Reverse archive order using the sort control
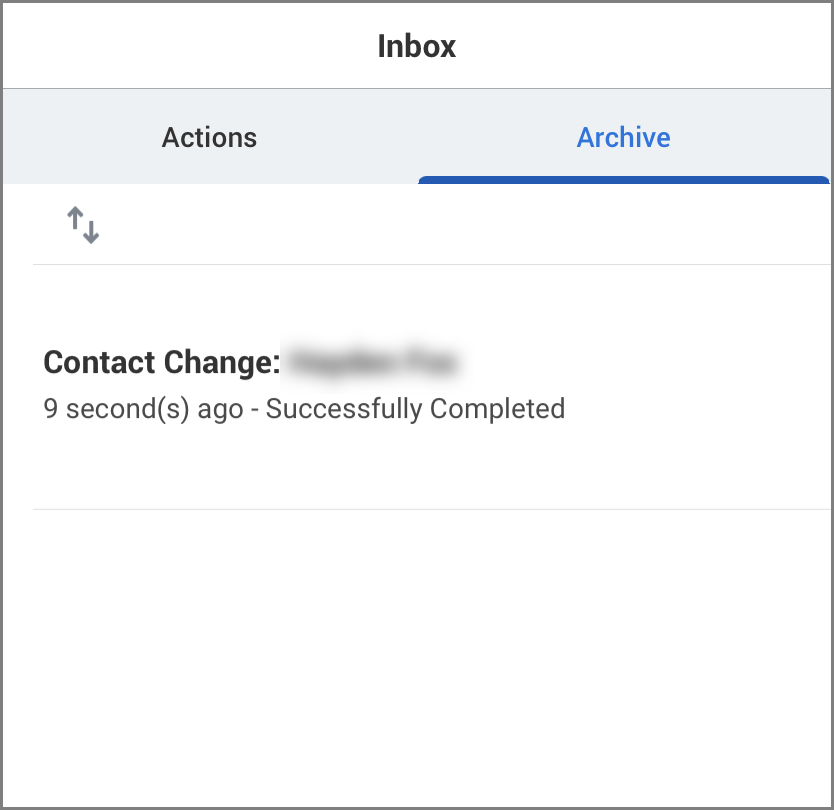Screen dimensions: 834x810 [x=83, y=226]
